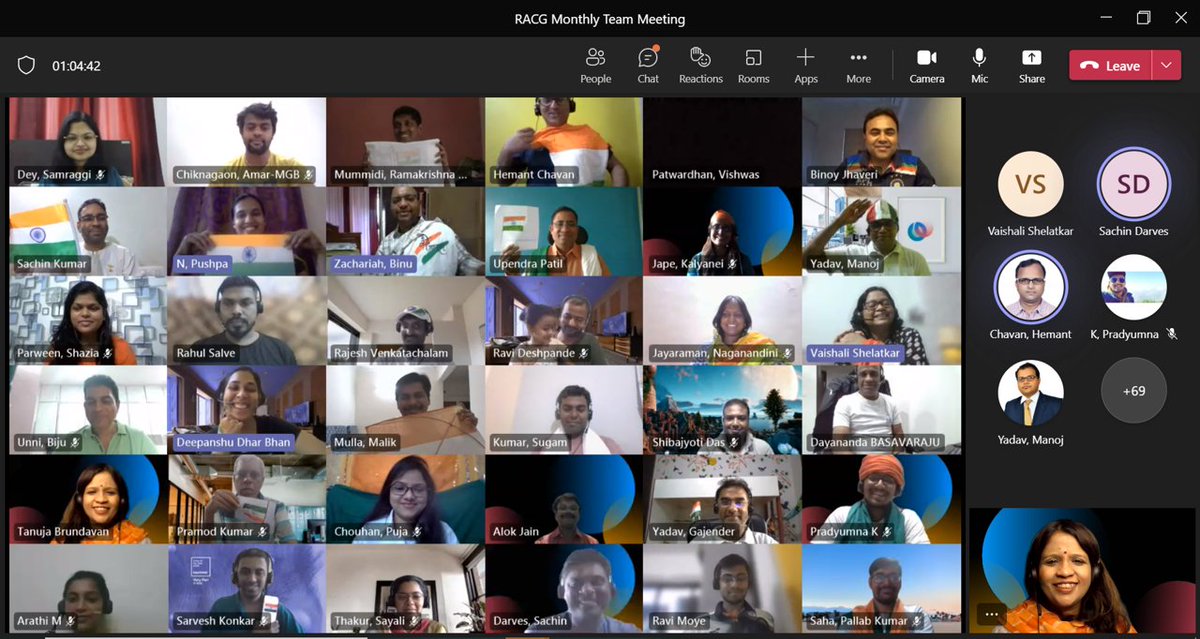Select Tanuja Brundavan video tile
This screenshot has height=639, width=1200.
87,500
